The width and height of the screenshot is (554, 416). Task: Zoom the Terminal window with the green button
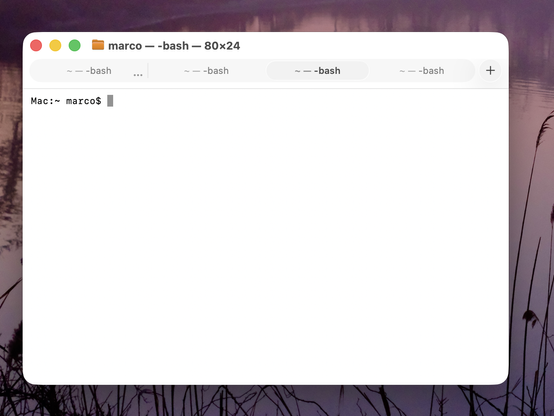(75, 46)
